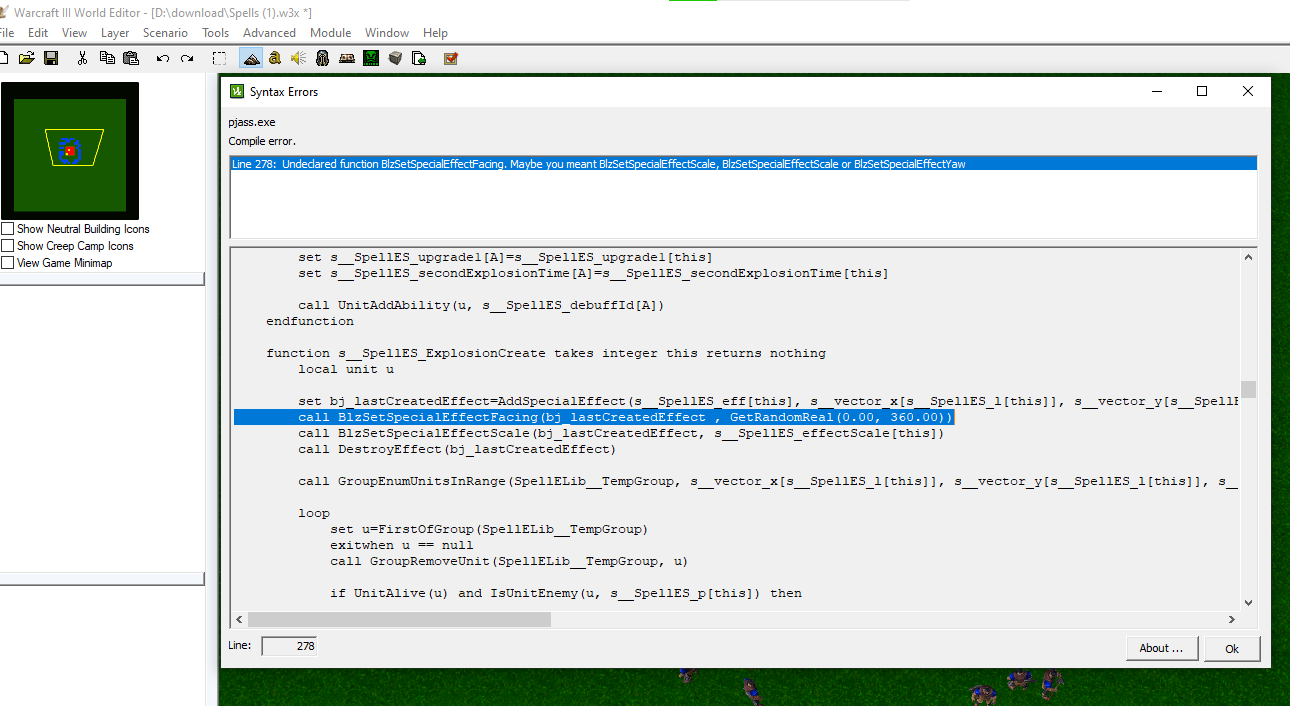Open the Import Manager page icon

point(419,58)
